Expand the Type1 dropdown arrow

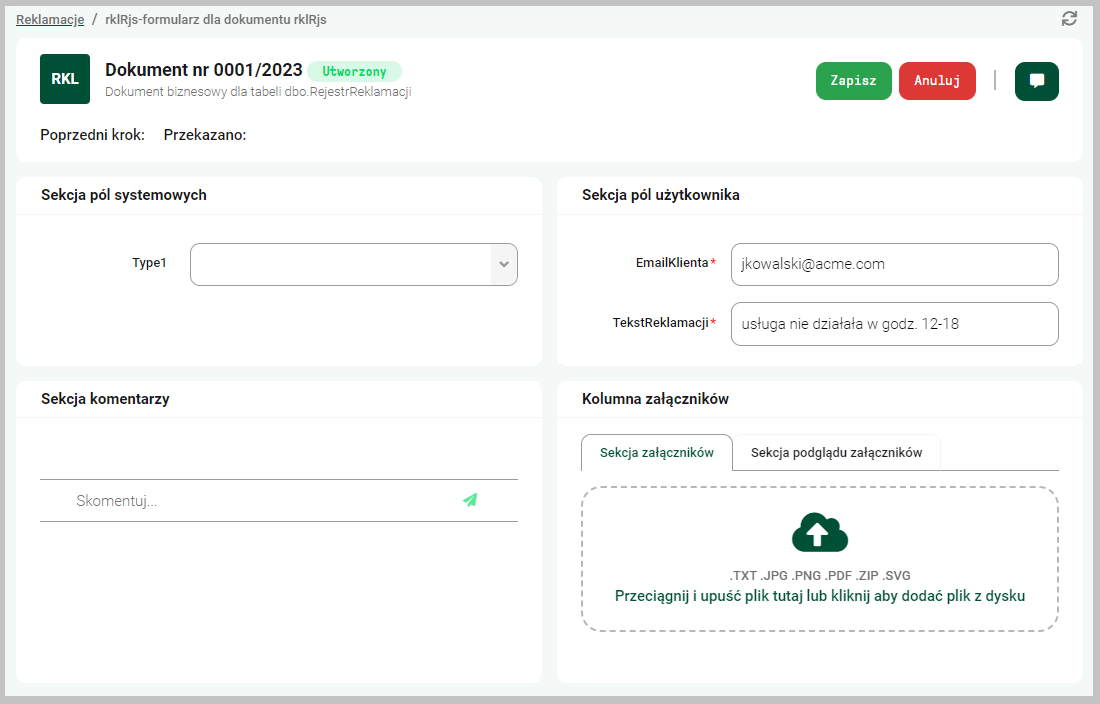[504, 264]
